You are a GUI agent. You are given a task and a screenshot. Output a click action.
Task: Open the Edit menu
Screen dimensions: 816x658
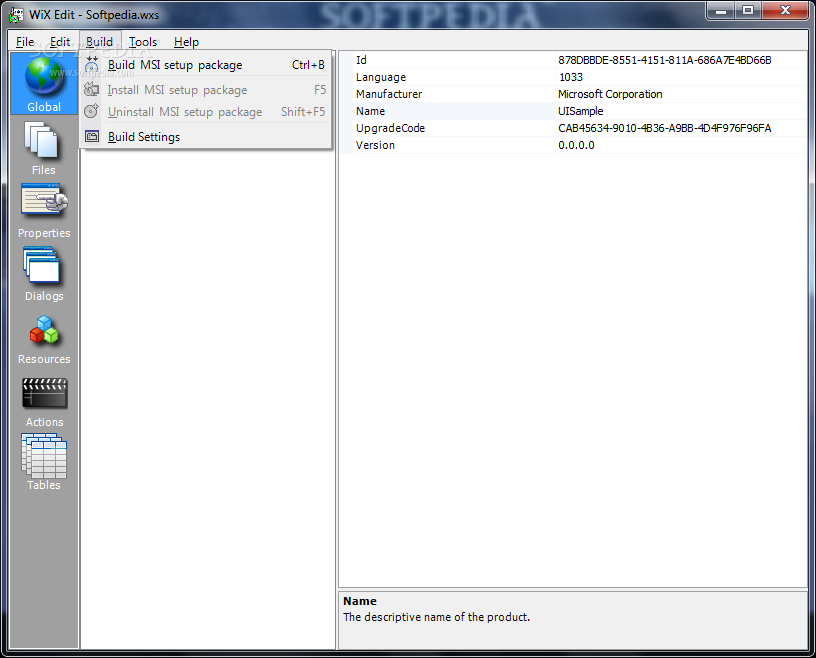[x=60, y=42]
